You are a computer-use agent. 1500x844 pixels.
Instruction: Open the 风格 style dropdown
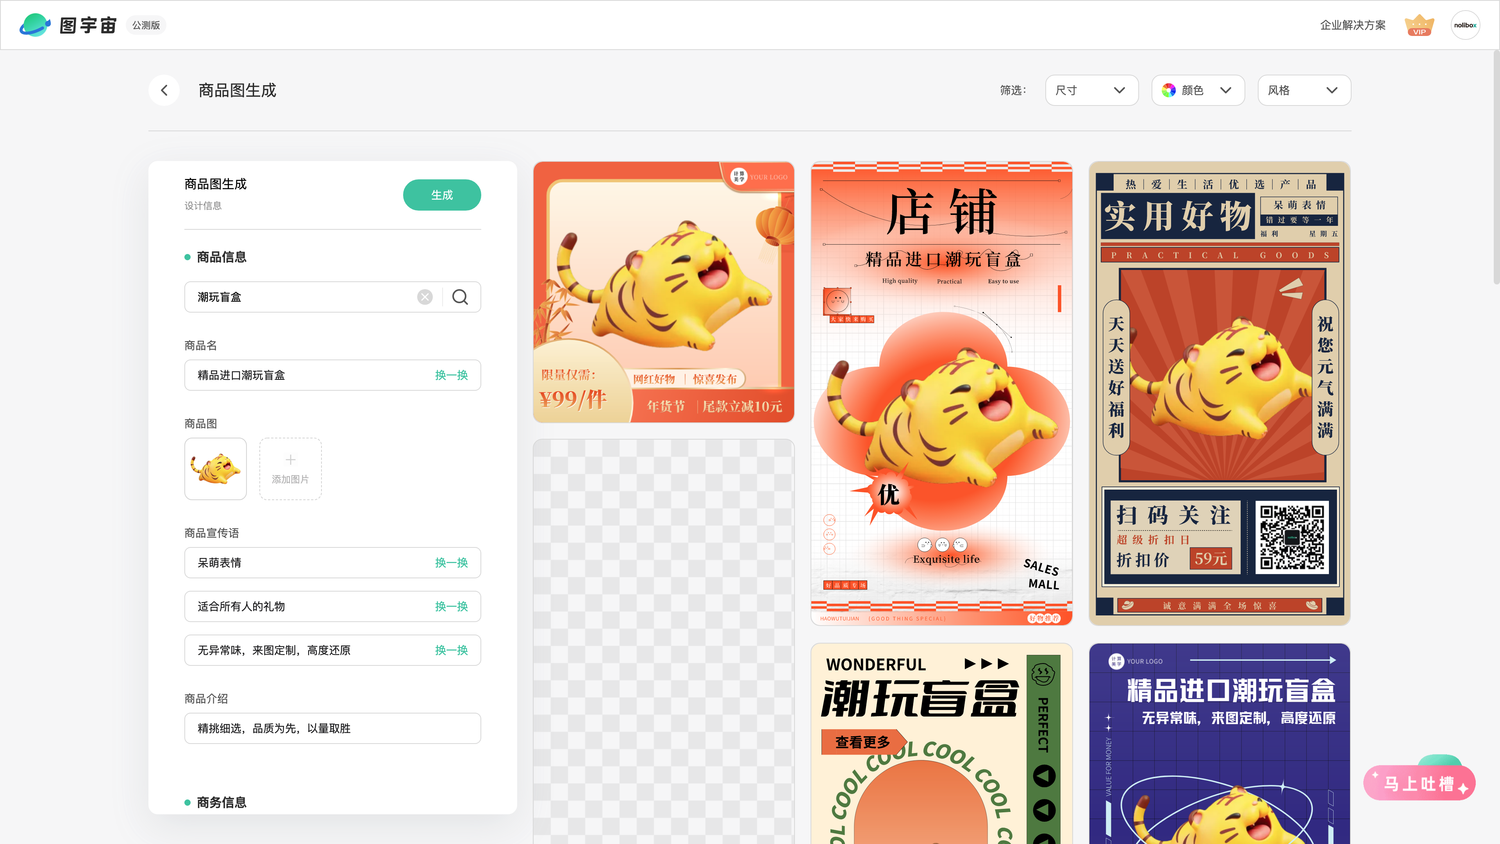click(x=1304, y=90)
